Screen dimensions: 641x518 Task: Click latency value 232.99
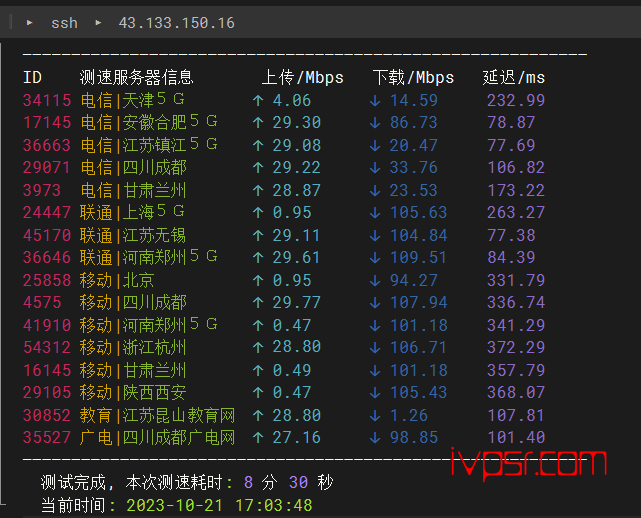516,100
